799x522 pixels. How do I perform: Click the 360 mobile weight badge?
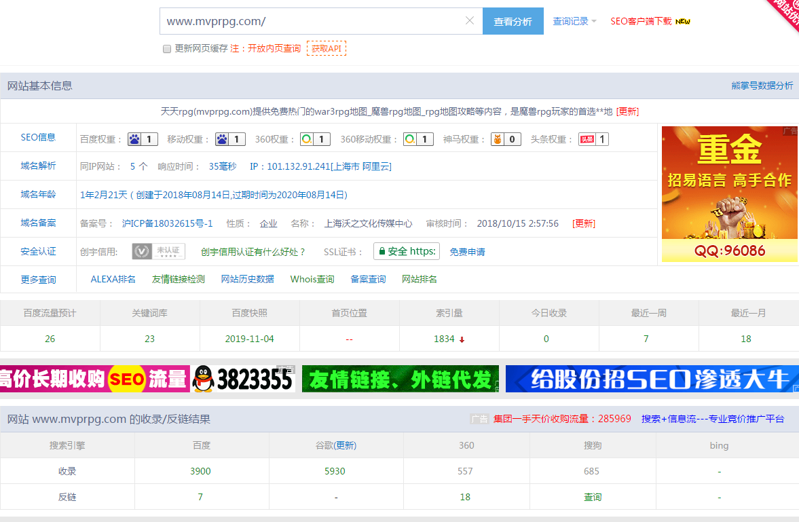(x=418, y=139)
